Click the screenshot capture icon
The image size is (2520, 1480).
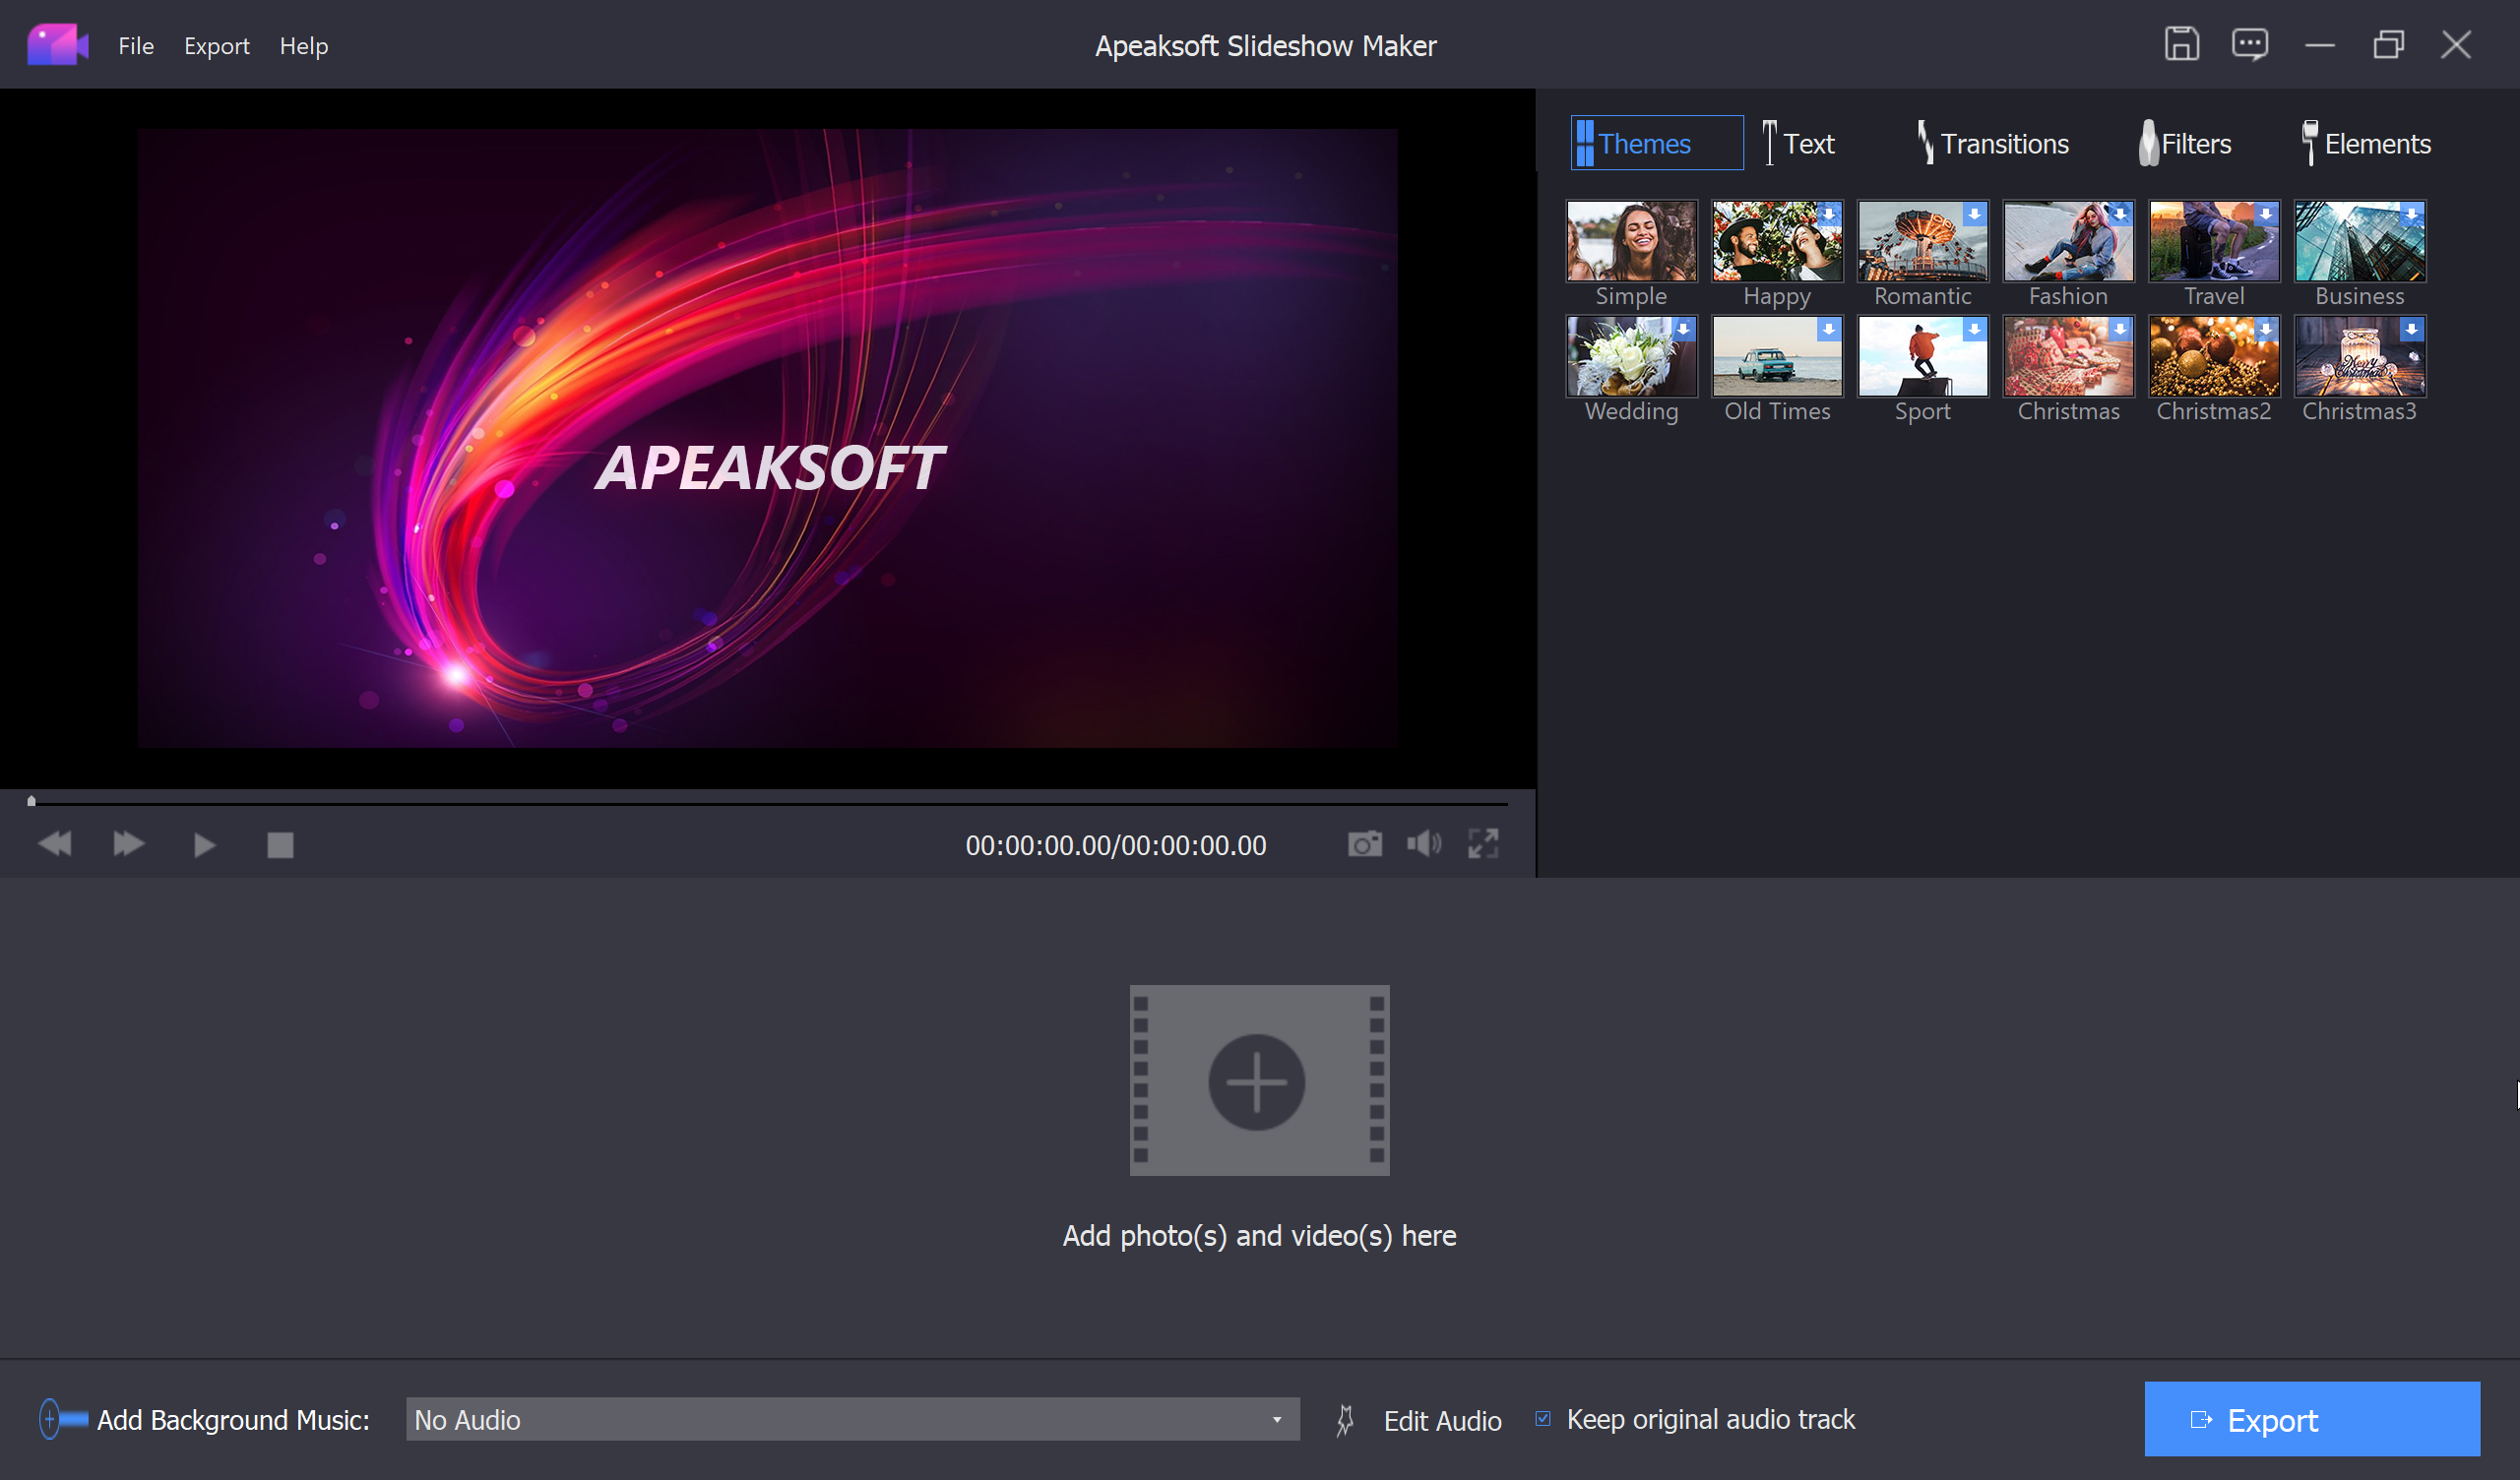[1365, 842]
